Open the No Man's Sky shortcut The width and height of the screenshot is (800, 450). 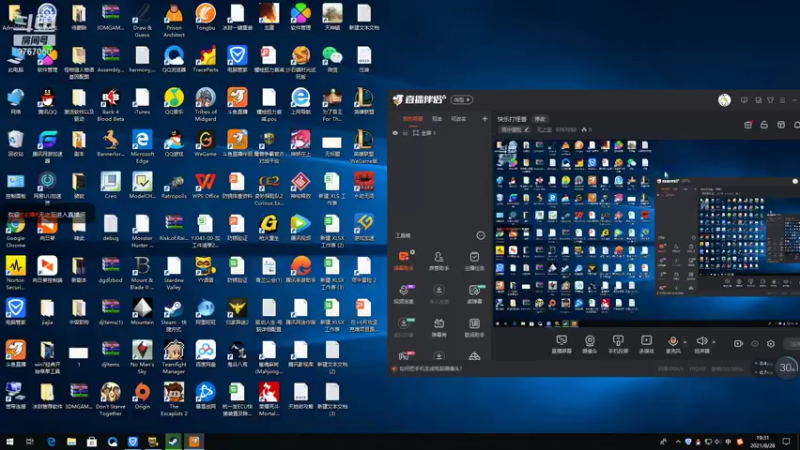pyautogui.click(x=142, y=357)
